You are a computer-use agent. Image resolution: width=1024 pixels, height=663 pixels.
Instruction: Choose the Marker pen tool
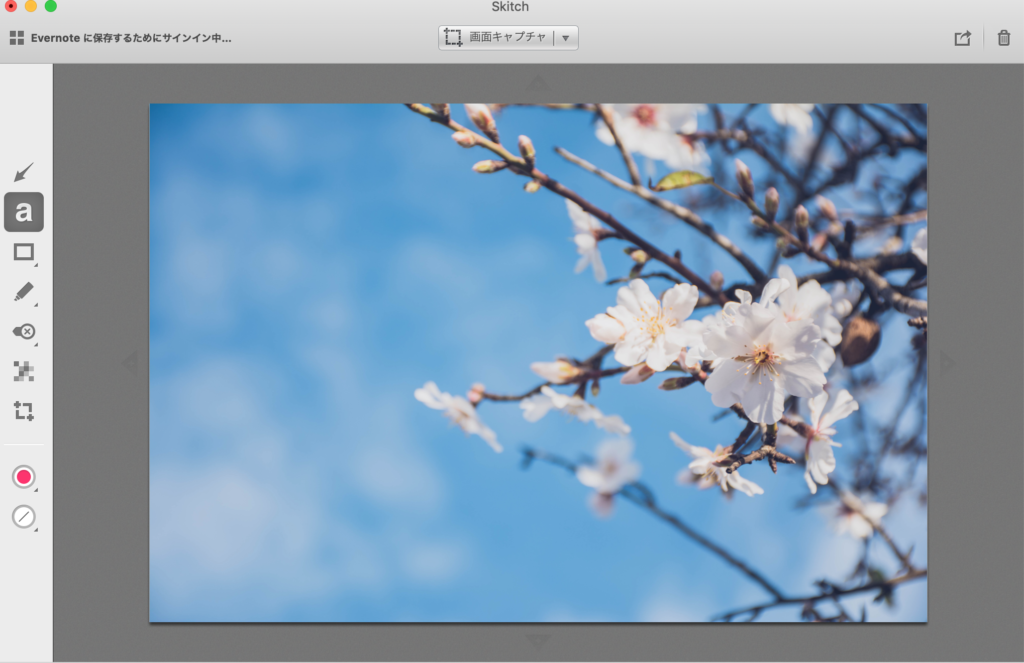24,292
